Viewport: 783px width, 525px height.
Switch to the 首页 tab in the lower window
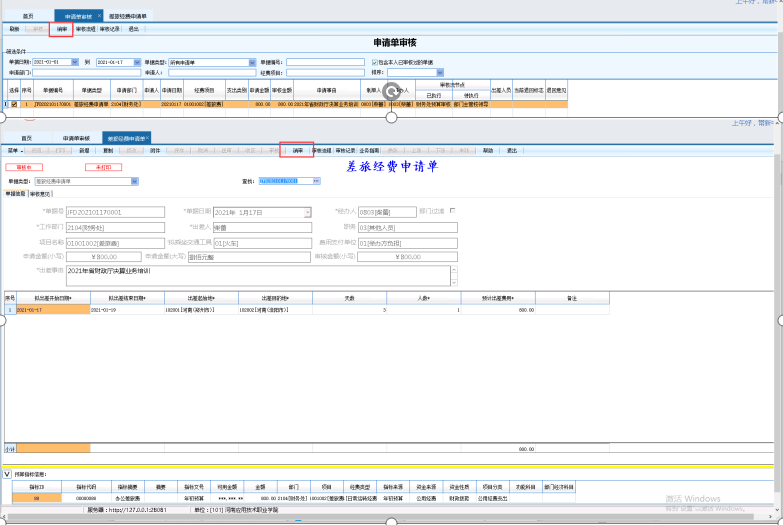pos(26,138)
